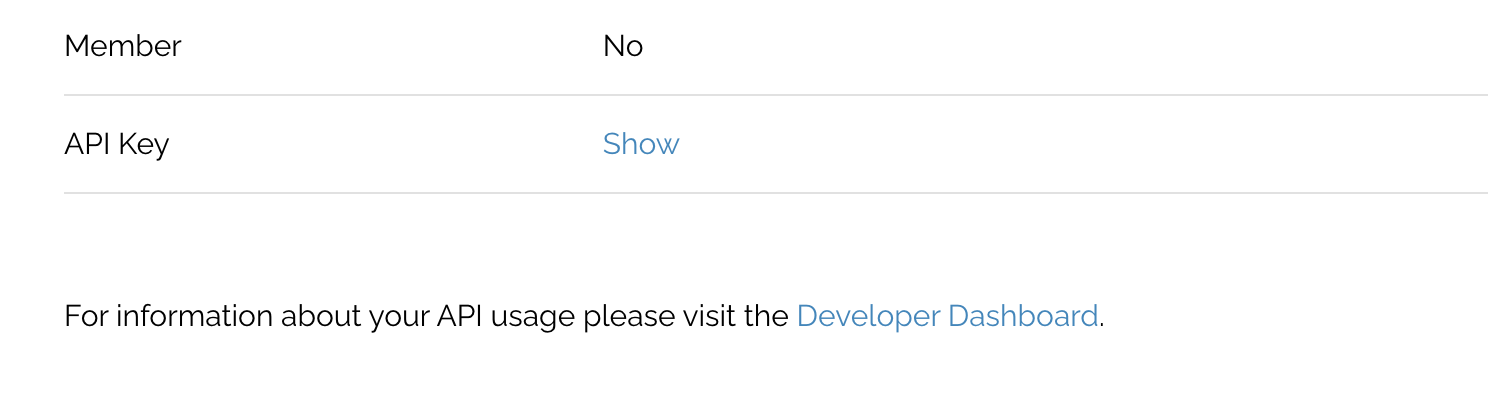Click the word "about" in usage sentence
The height and width of the screenshot is (414, 1488).
(x=321, y=316)
